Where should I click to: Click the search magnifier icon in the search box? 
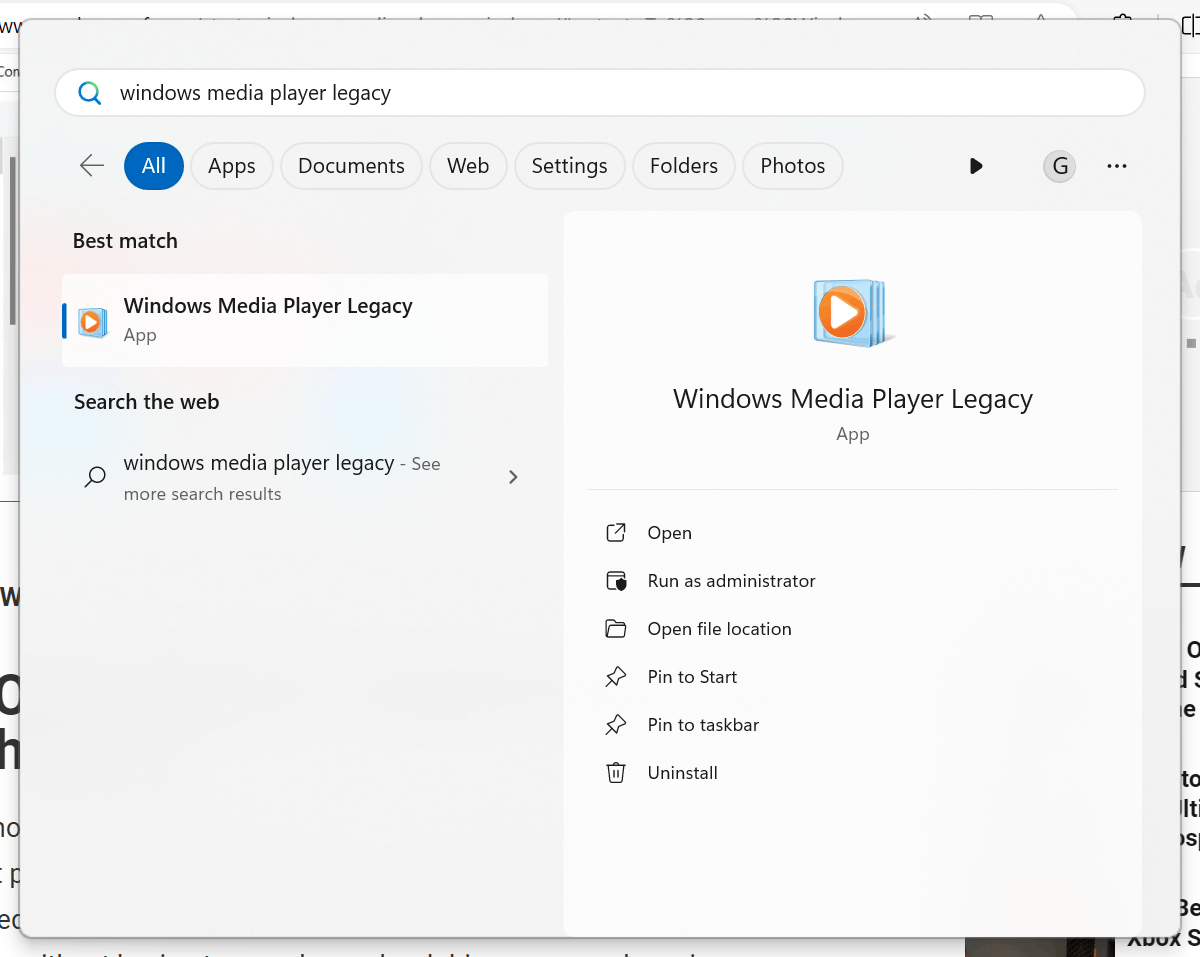(x=90, y=93)
